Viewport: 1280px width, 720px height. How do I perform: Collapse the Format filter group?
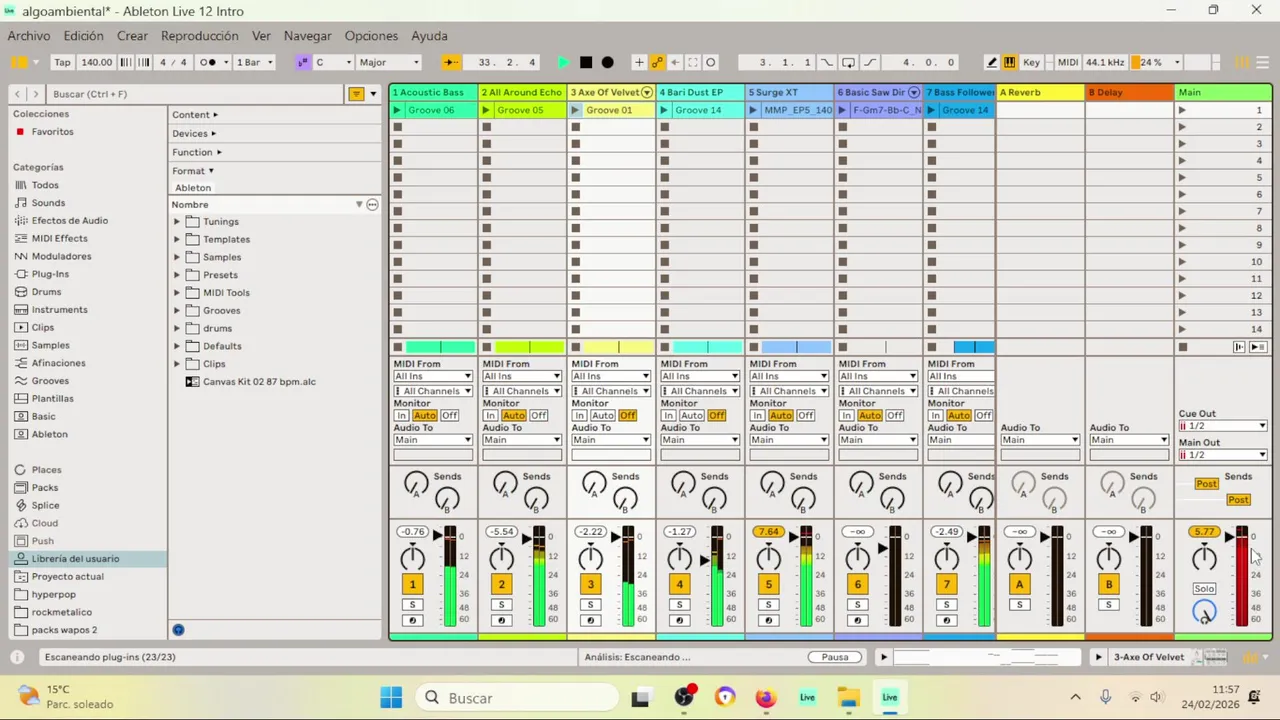point(192,171)
